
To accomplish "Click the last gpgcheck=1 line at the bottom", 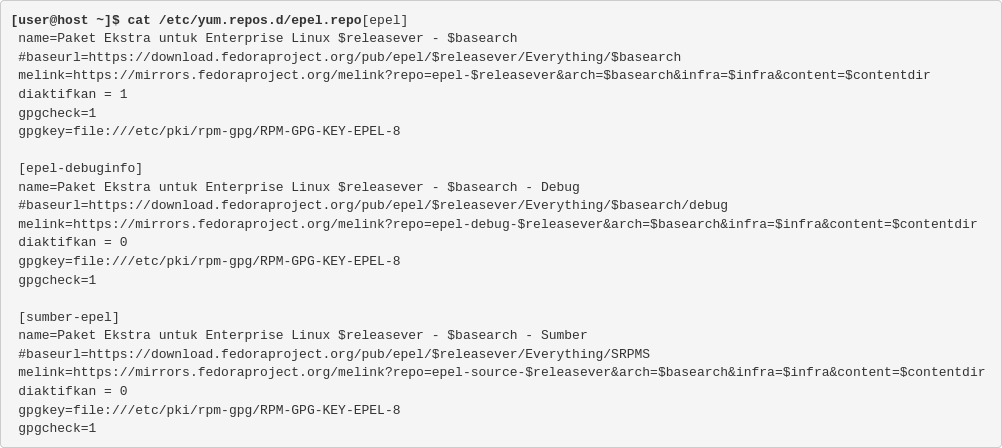I will click(57, 428).
